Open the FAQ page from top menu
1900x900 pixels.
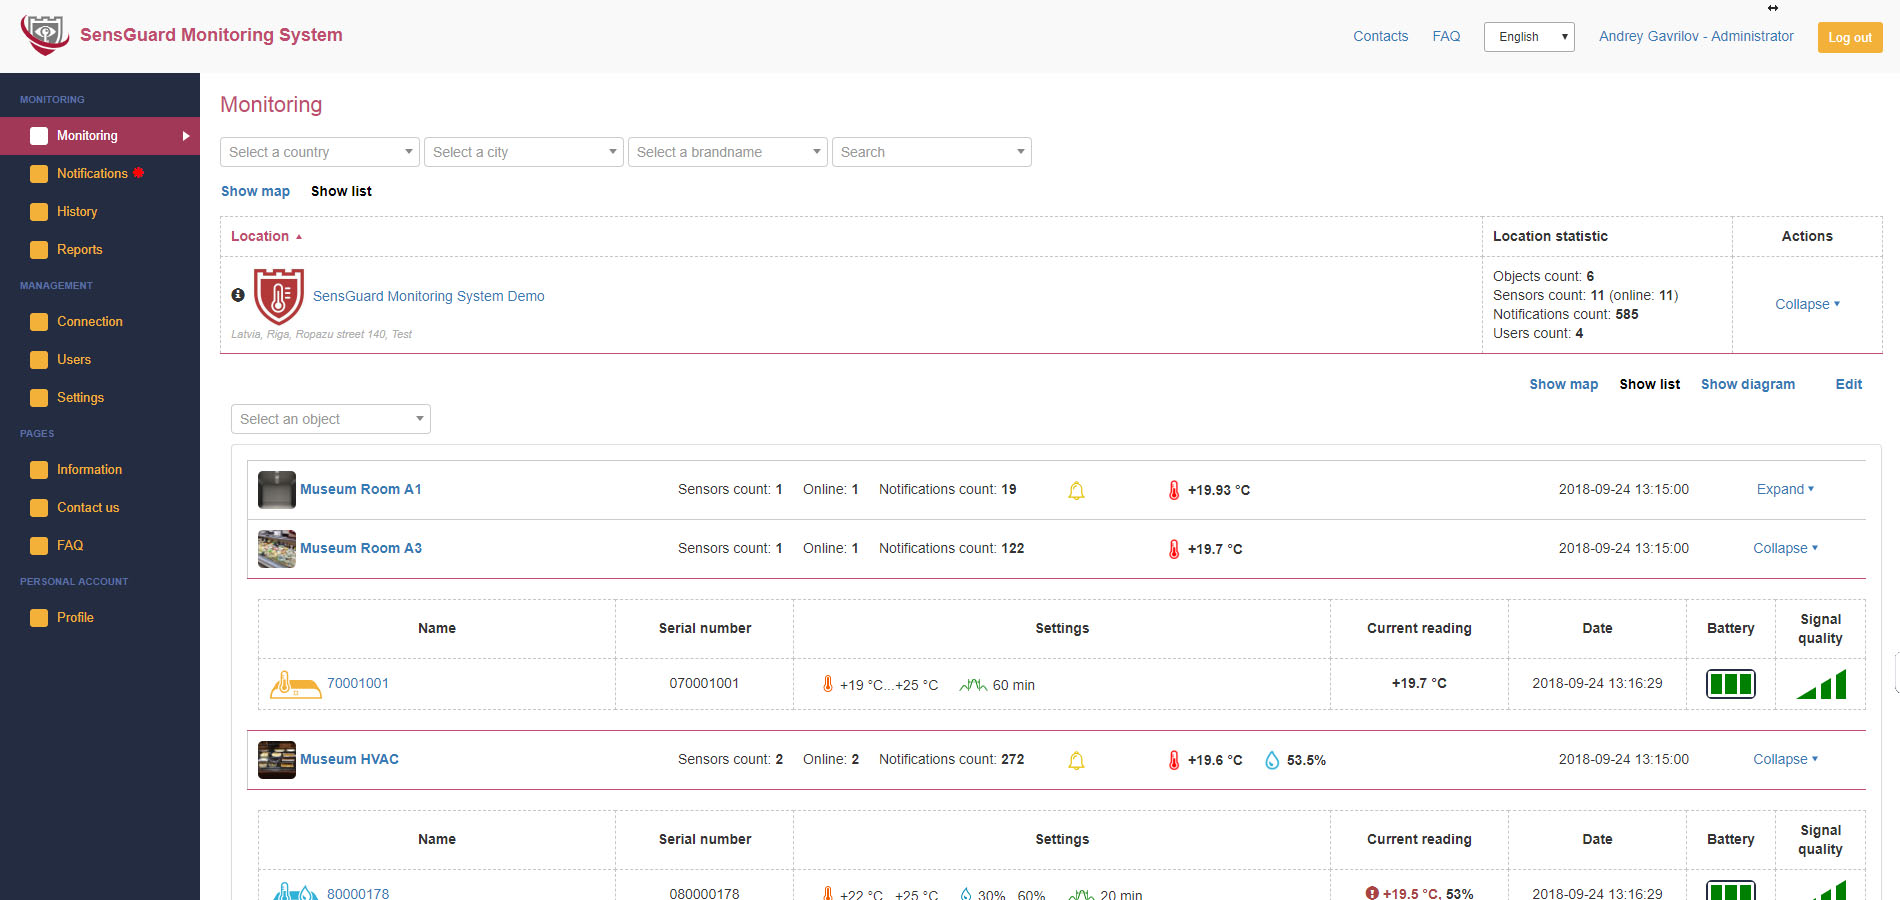point(1446,36)
